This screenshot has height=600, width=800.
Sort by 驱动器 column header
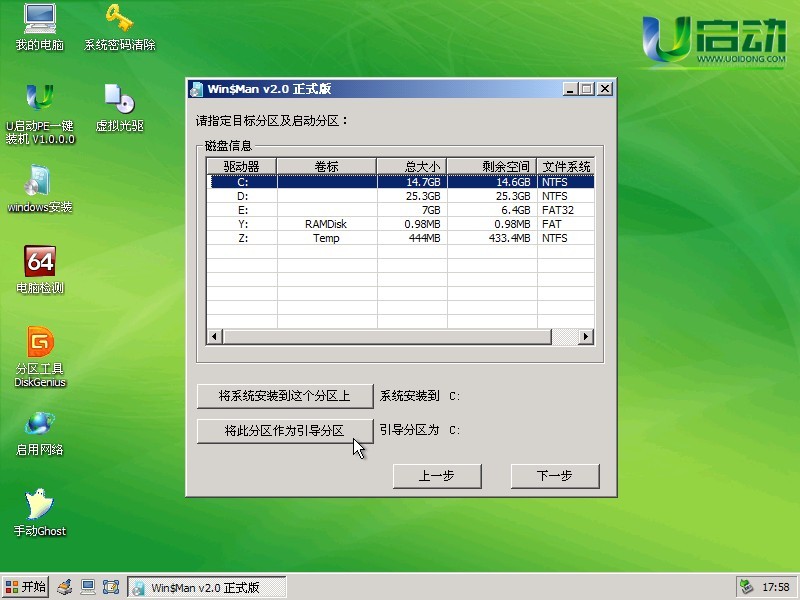pyautogui.click(x=241, y=166)
